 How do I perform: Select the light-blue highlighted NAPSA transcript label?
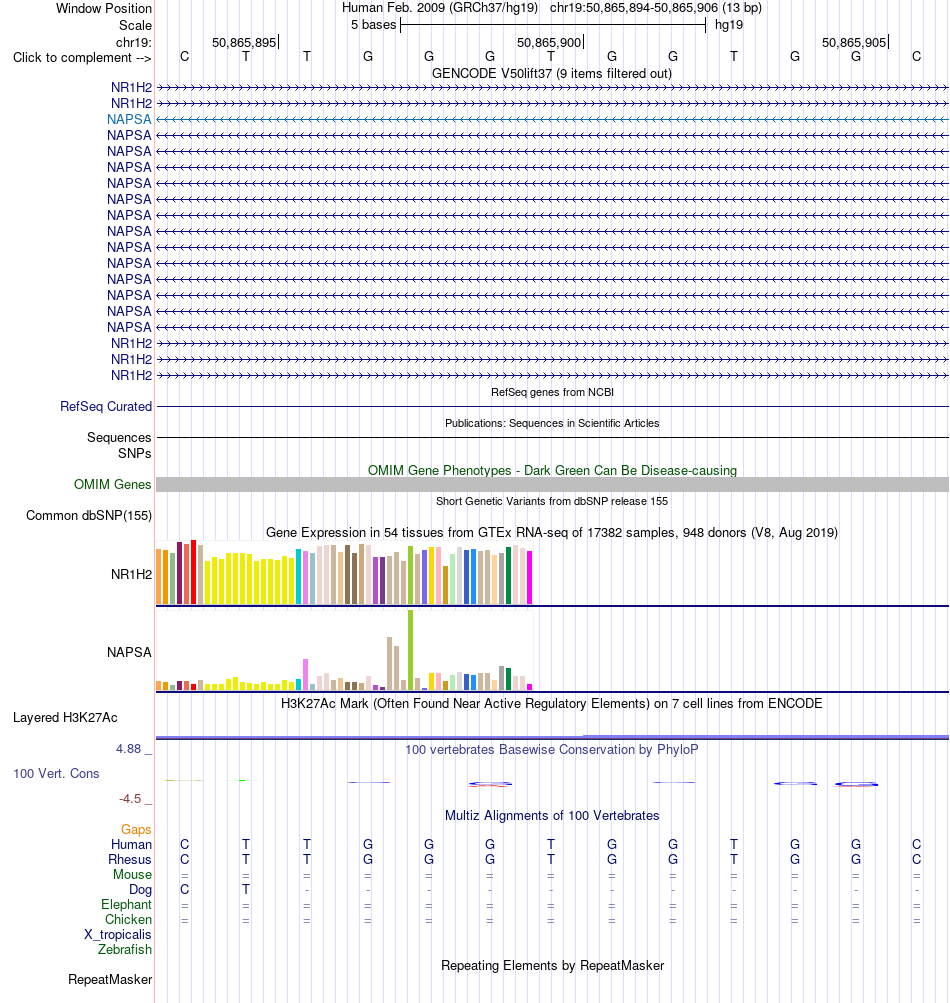click(129, 120)
